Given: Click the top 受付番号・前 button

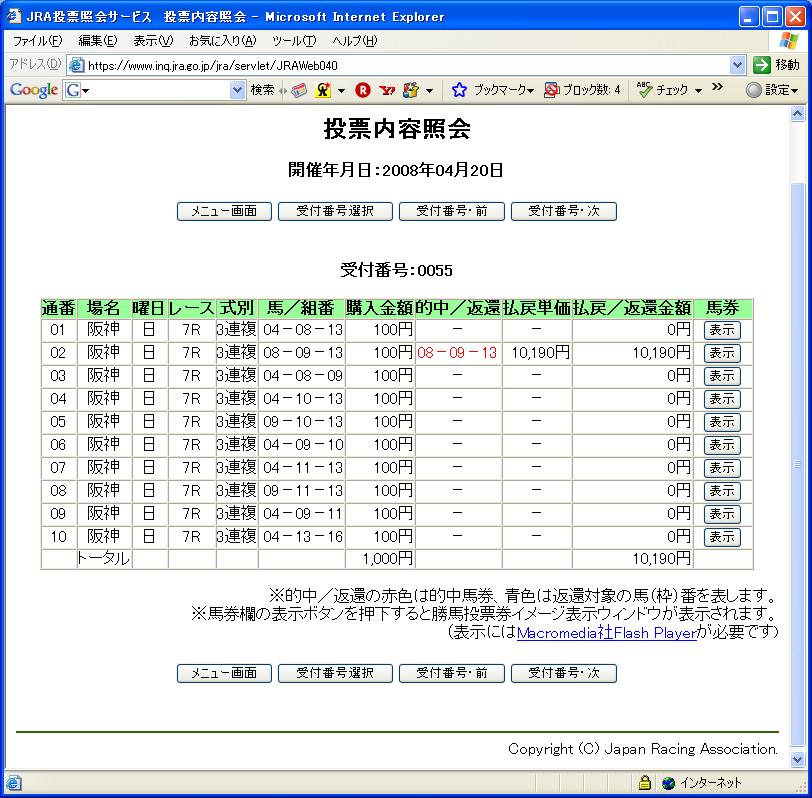Looking at the screenshot, I should (x=452, y=211).
